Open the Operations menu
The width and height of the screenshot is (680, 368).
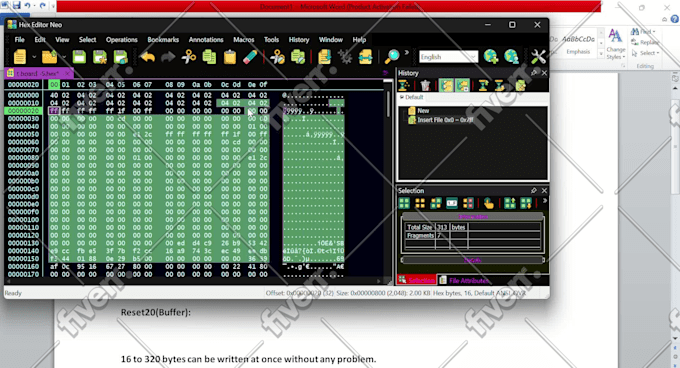pos(121,39)
